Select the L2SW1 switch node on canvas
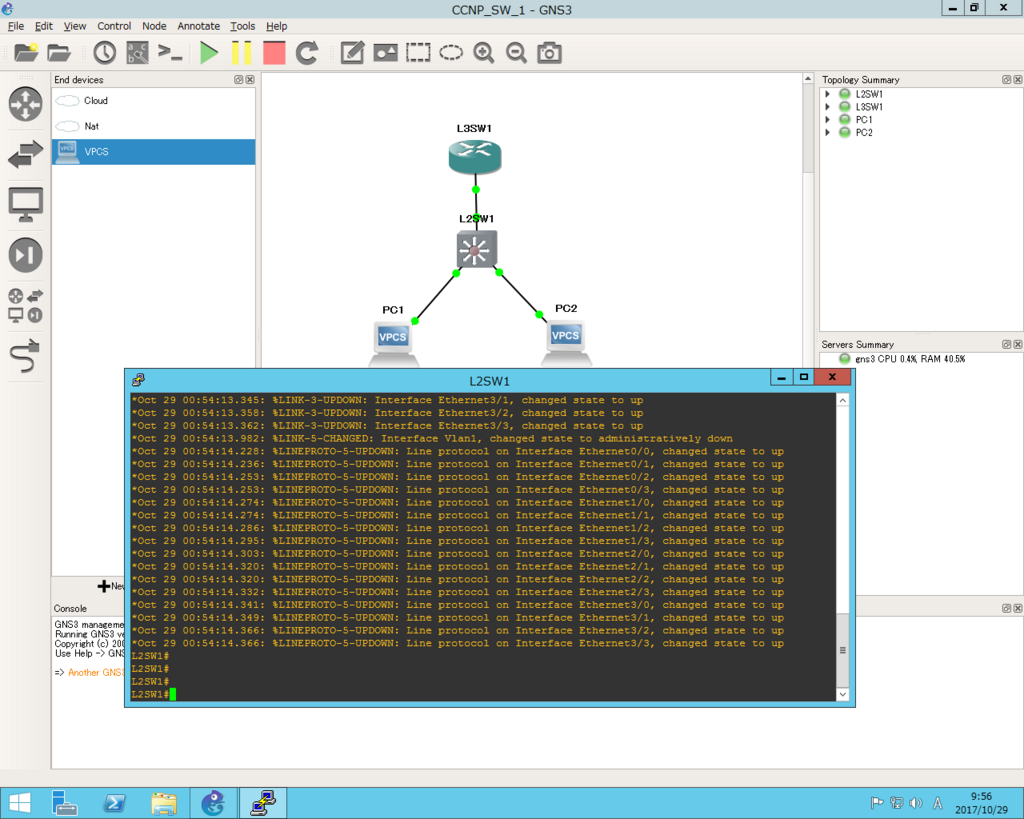 point(476,249)
